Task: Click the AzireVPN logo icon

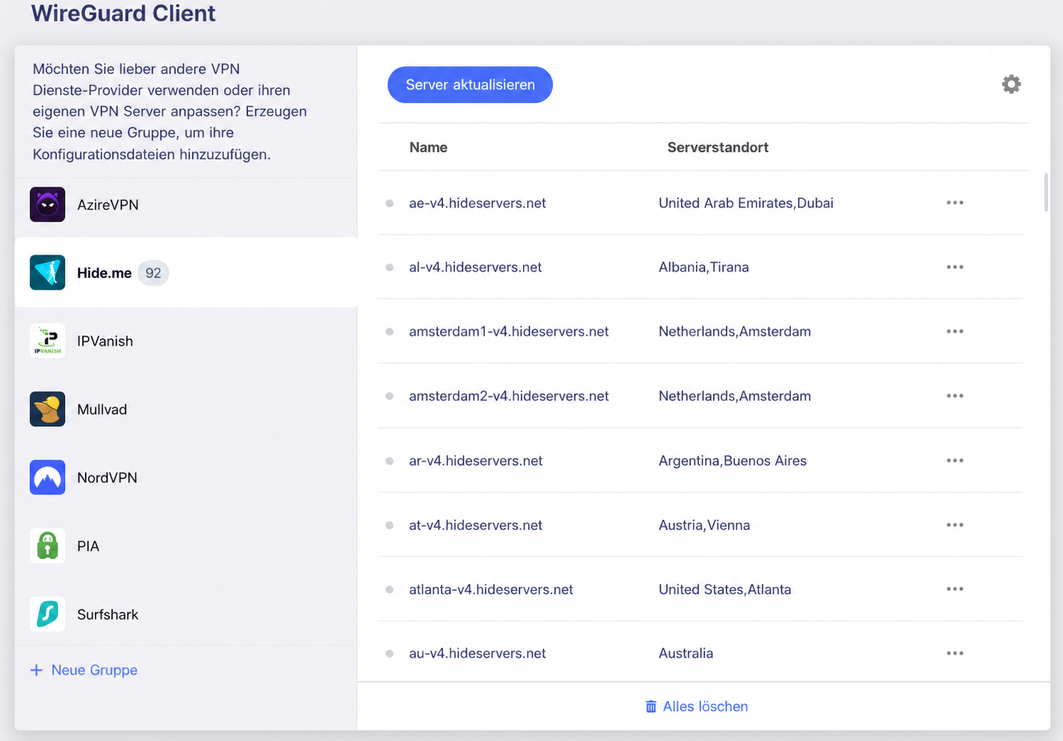Action: 47,205
